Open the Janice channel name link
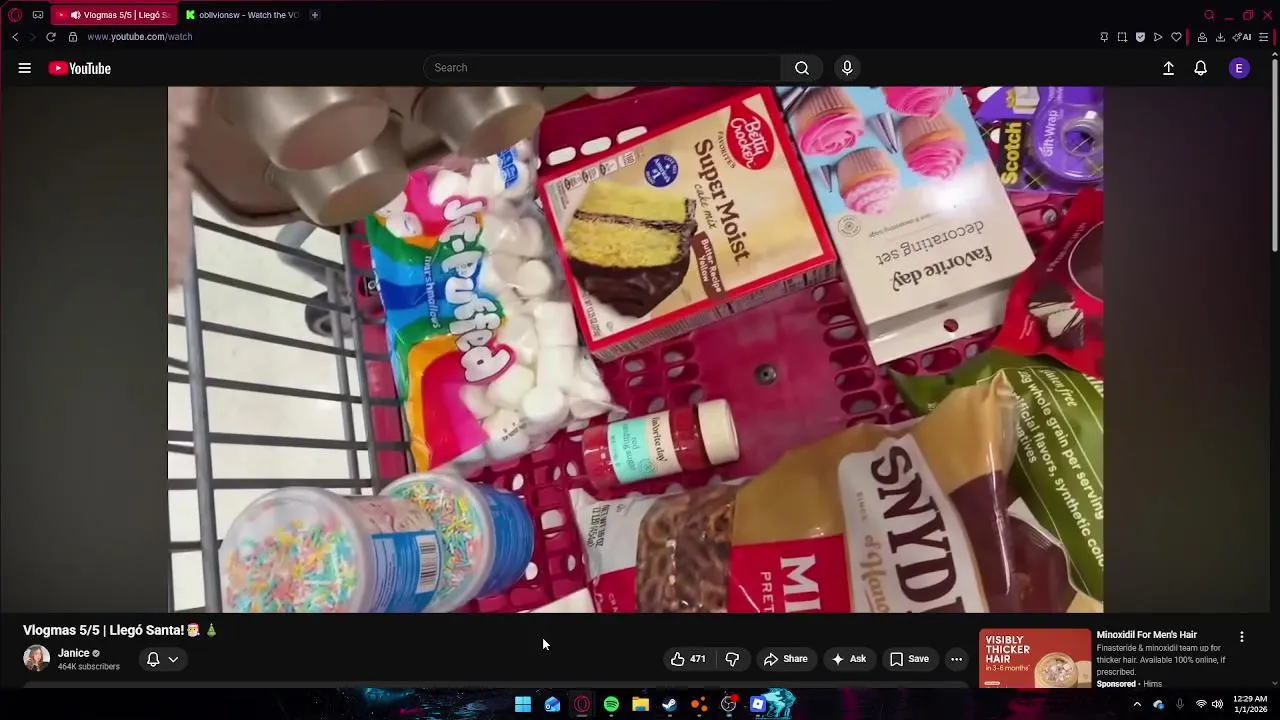This screenshot has width=1280, height=720. (x=73, y=653)
